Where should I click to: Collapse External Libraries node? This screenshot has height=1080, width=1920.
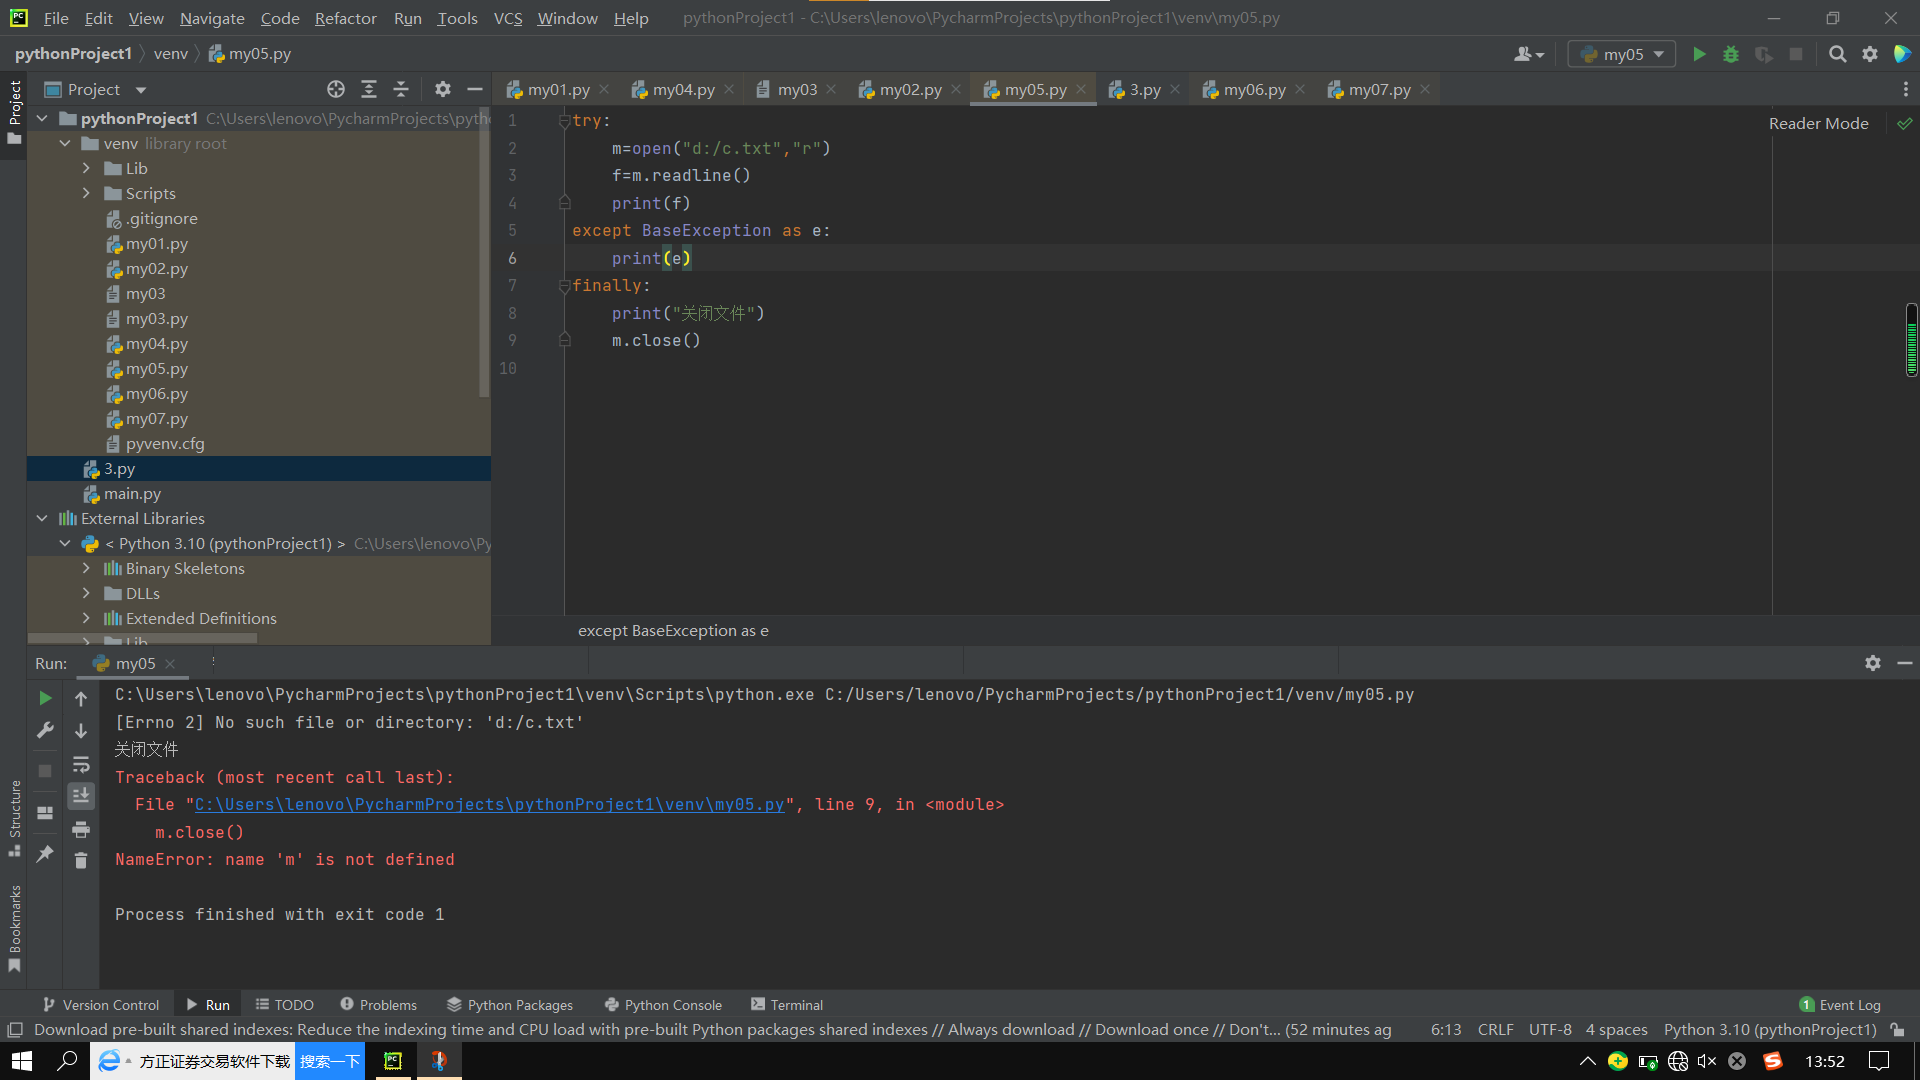[42, 518]
